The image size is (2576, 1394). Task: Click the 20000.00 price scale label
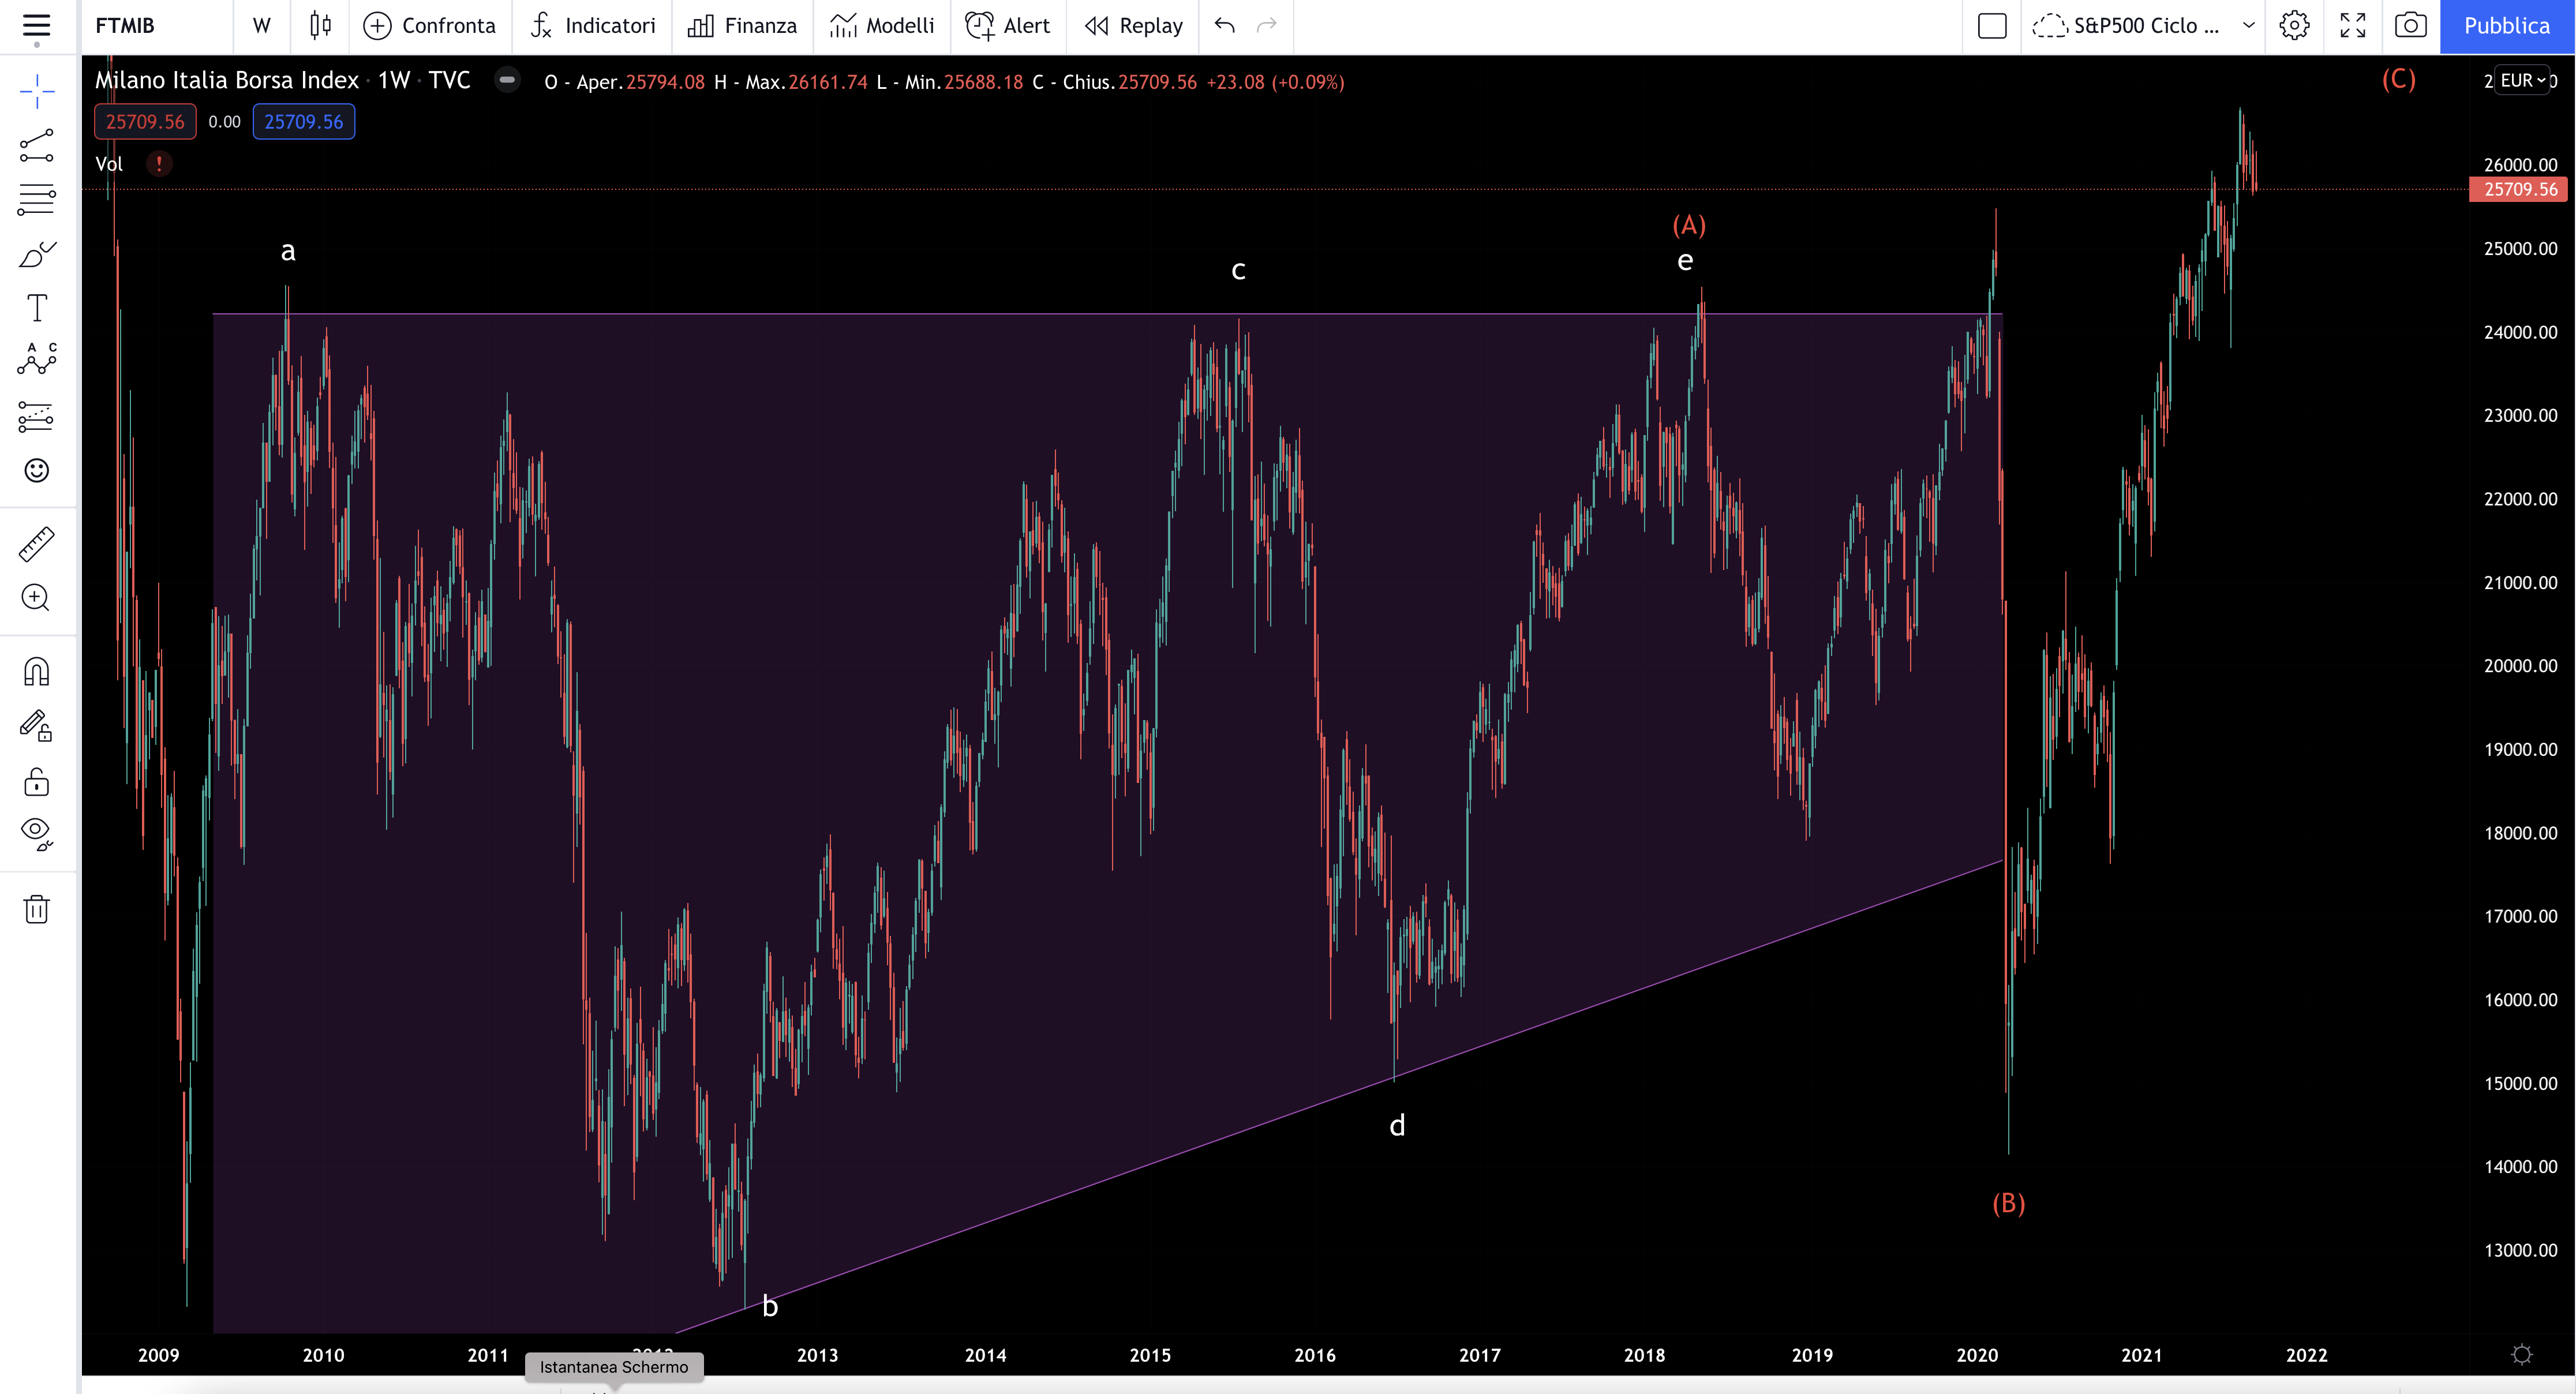(x=2520, y=665)
